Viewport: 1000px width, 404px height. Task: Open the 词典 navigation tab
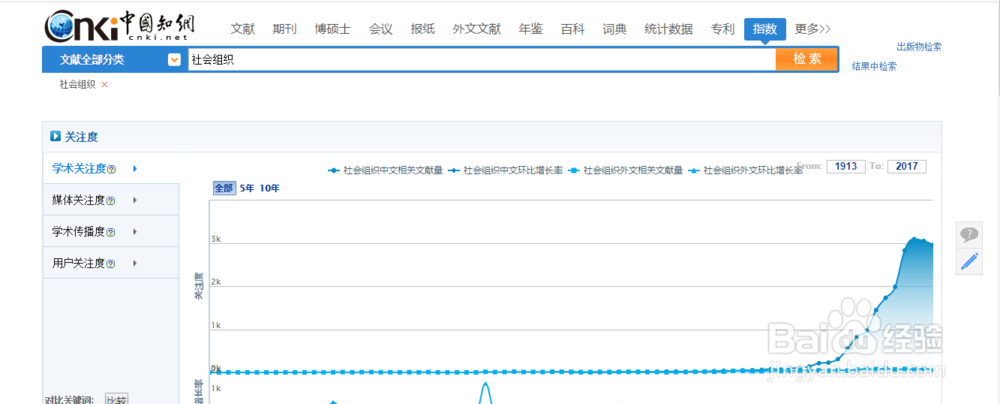(x=615, y=29)
